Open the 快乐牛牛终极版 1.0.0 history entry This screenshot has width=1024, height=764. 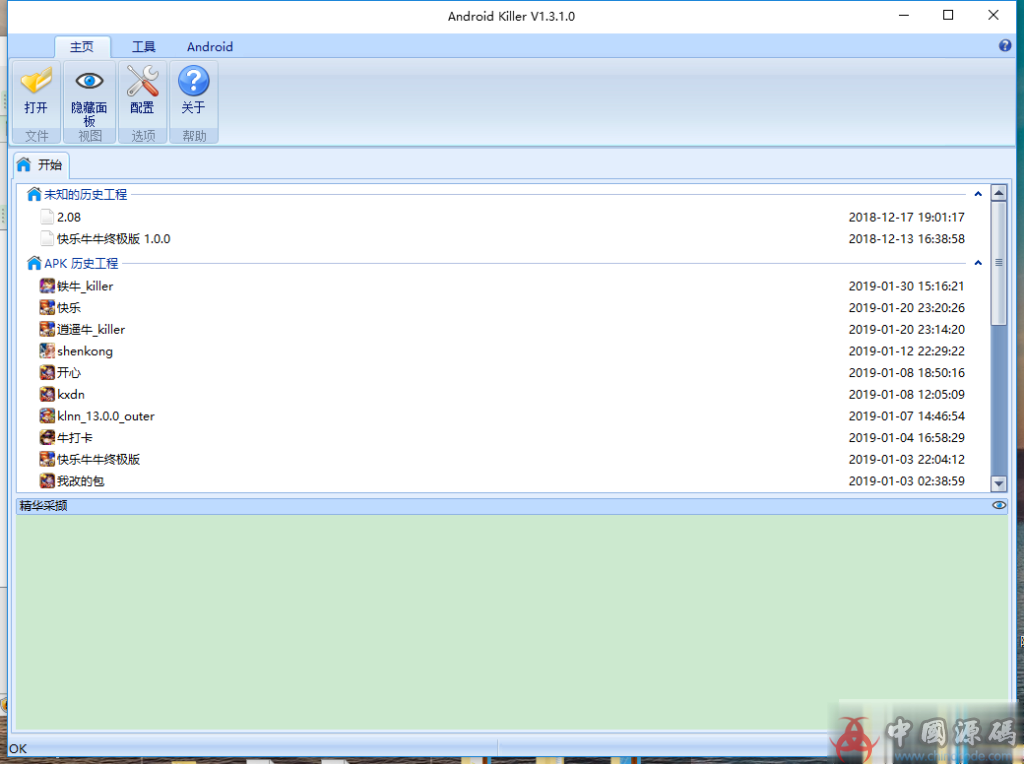pos(114,239)
